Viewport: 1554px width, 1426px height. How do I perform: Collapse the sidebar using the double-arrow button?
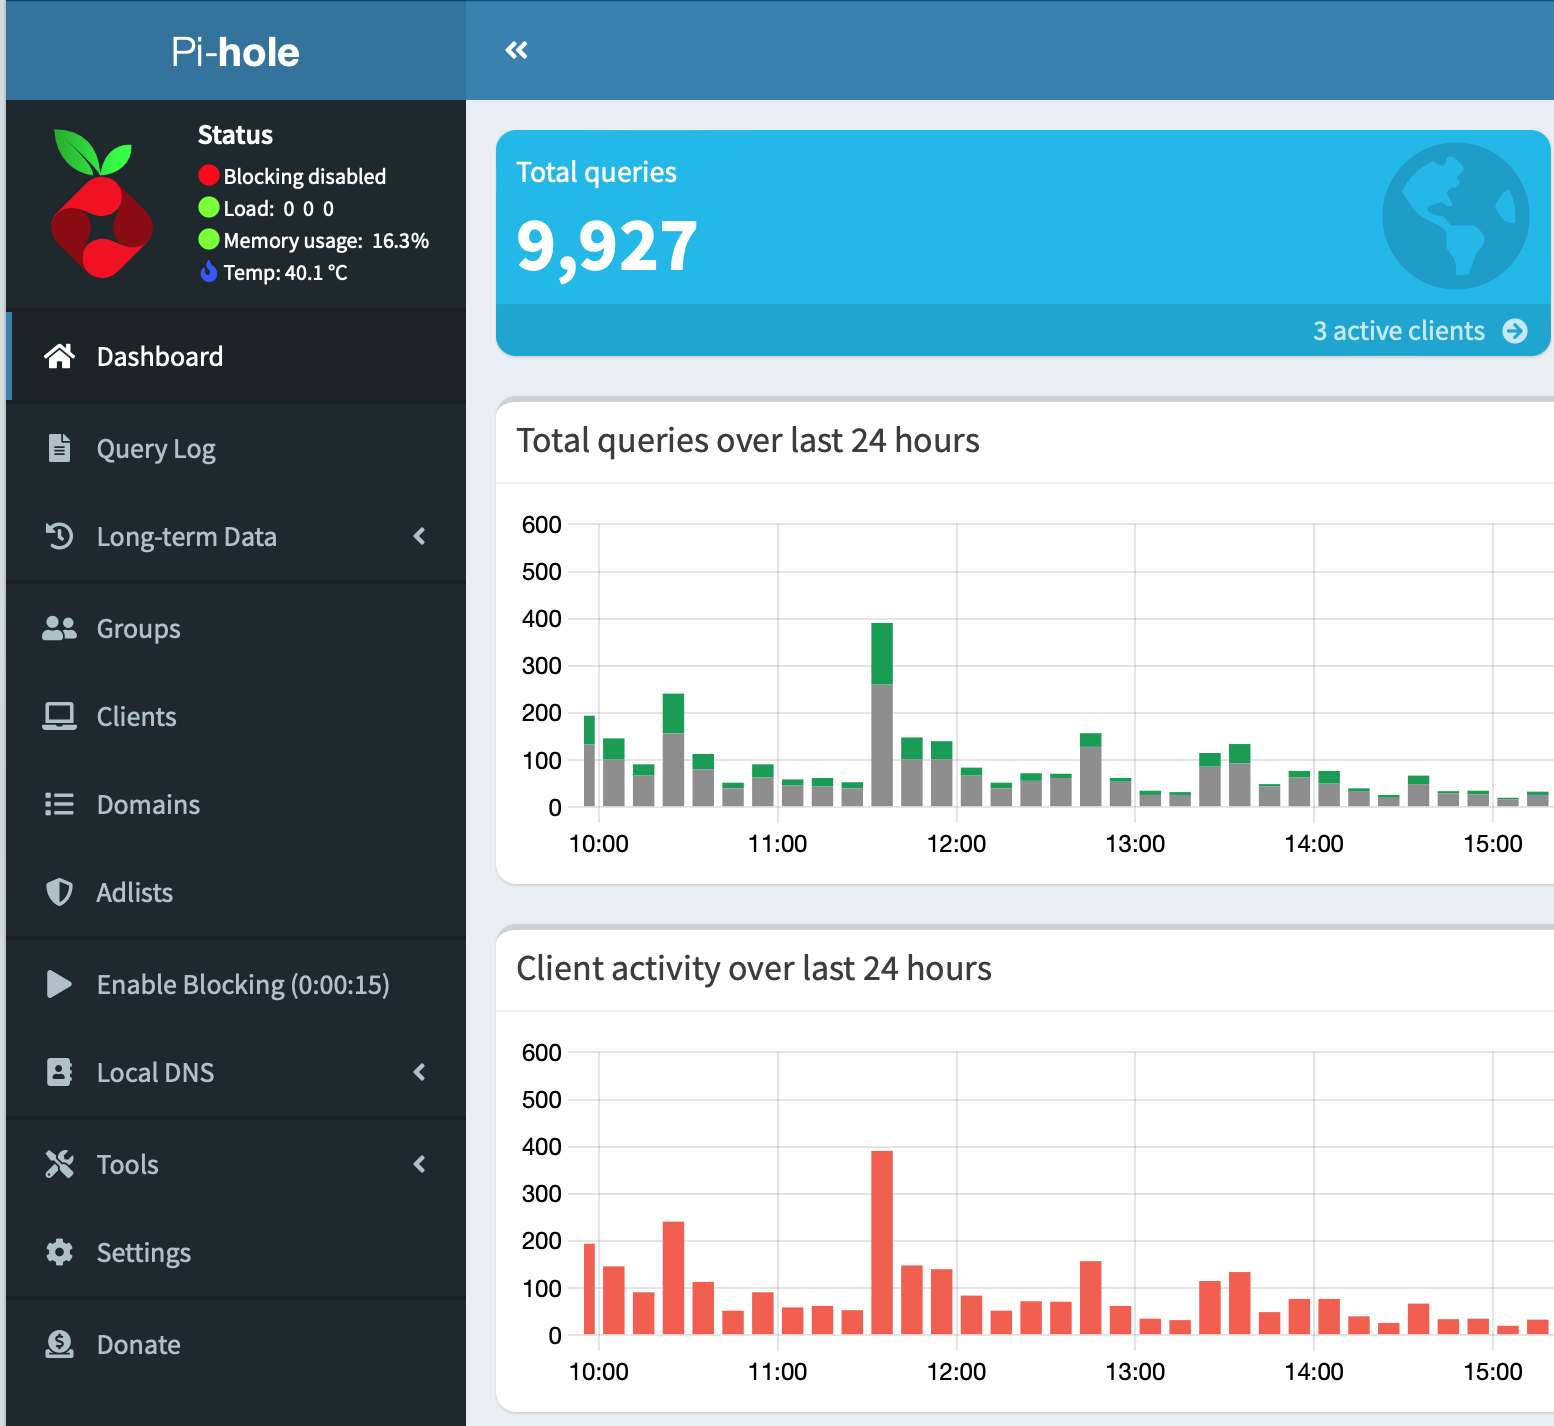[516, 49]
